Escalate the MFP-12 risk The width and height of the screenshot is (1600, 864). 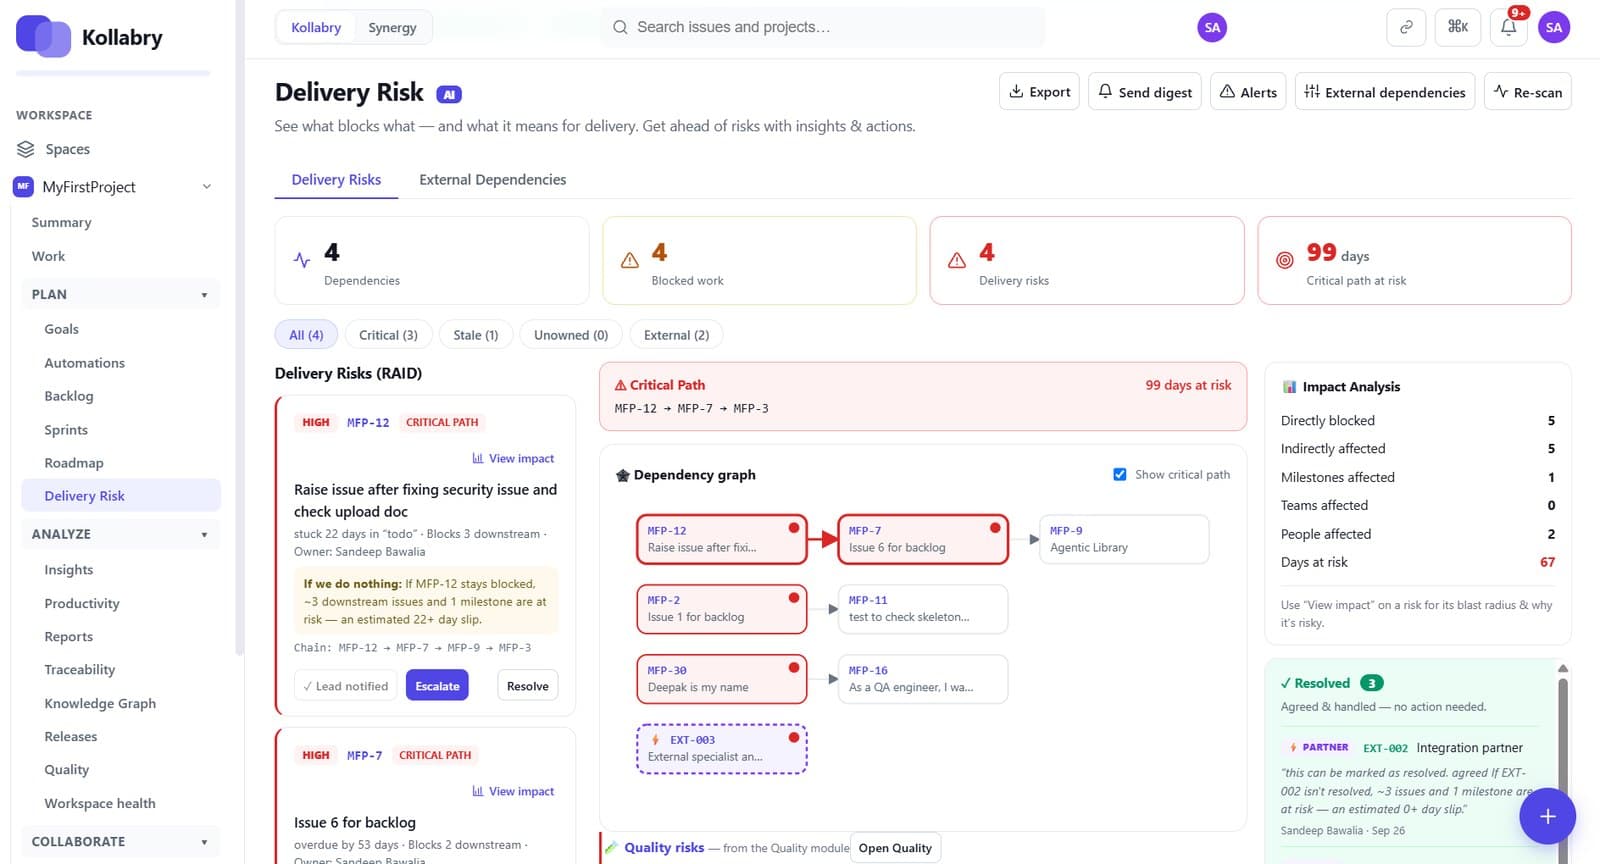tap(437, 685)
